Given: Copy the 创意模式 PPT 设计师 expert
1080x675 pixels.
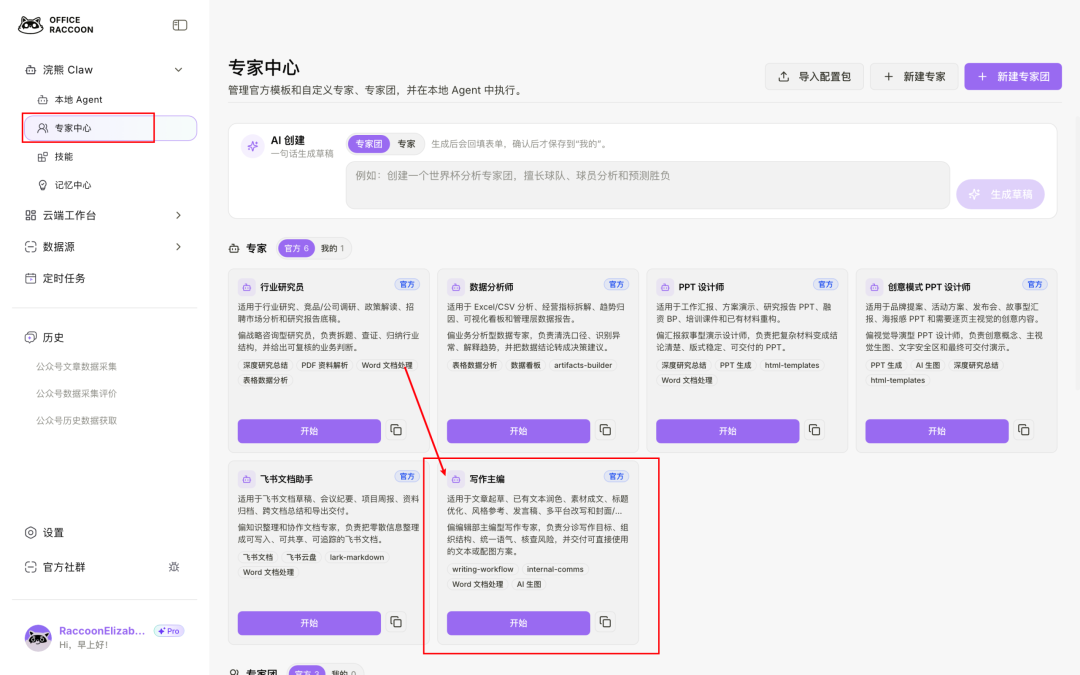Looking at the screenshot, I should click(x=1024, y=430).
